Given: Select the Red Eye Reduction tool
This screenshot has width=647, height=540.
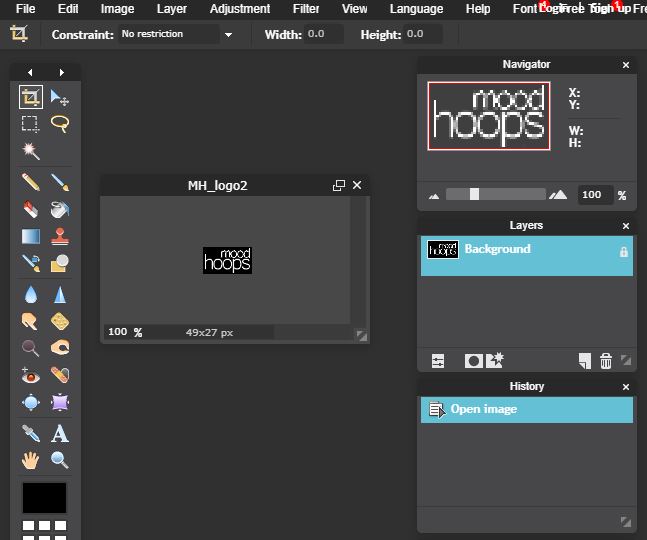Looking at the screenshot, I should pos(31,375).
